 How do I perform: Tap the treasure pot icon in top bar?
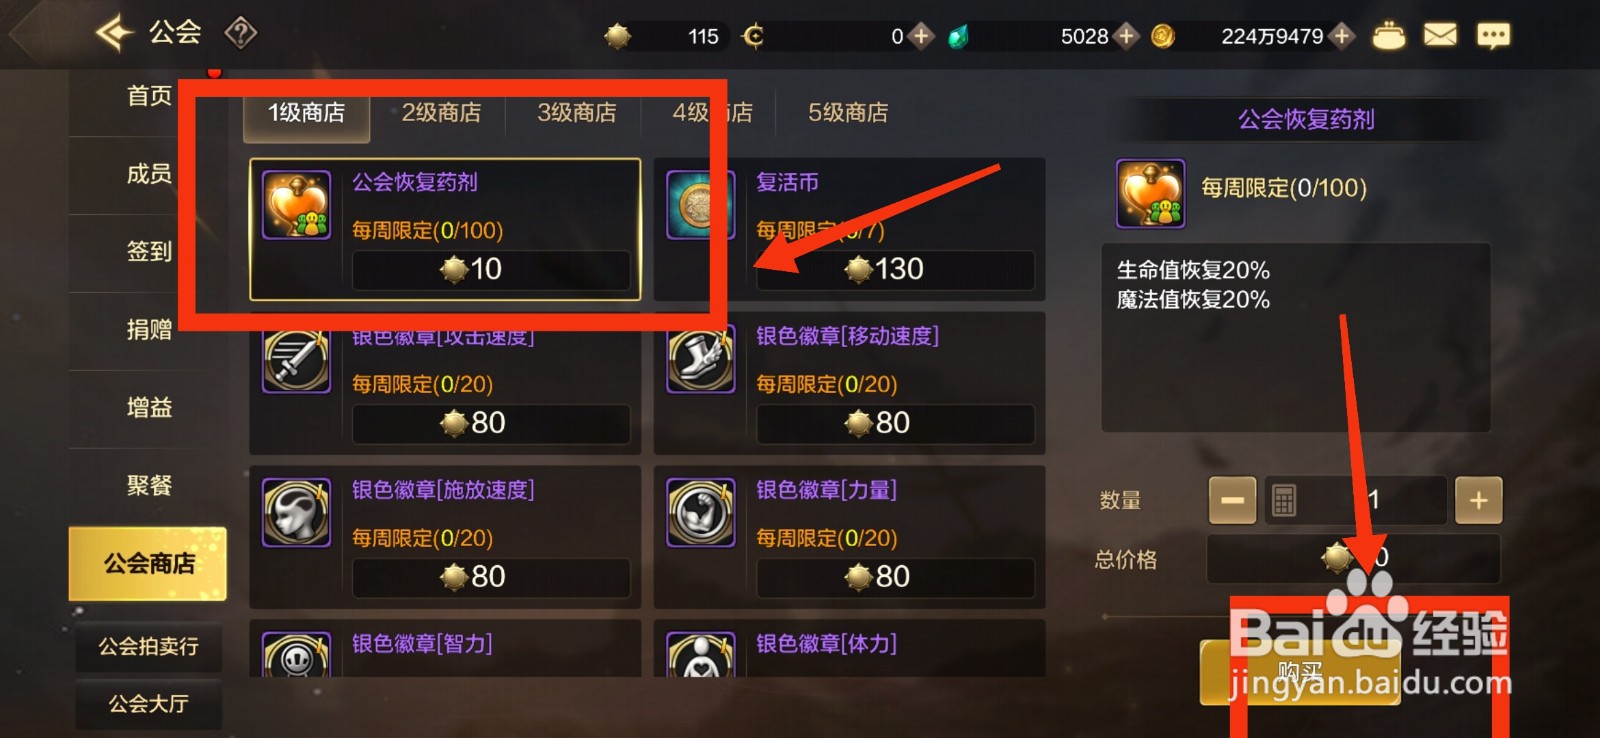click(x=1388, y=36)
